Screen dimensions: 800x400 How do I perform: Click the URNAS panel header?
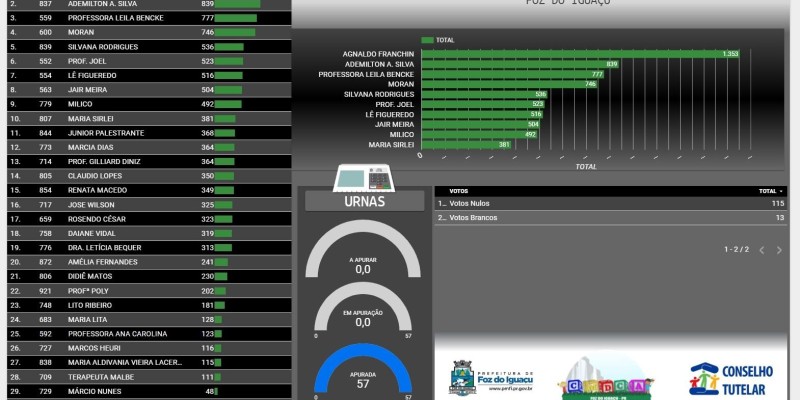coord(364,201)
